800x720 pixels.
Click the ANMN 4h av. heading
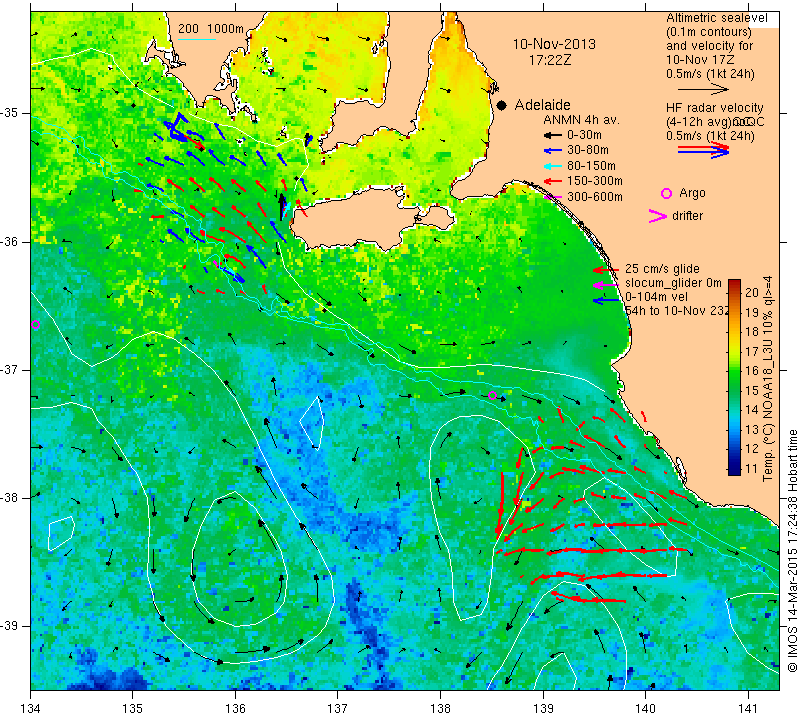pos(581,120)
